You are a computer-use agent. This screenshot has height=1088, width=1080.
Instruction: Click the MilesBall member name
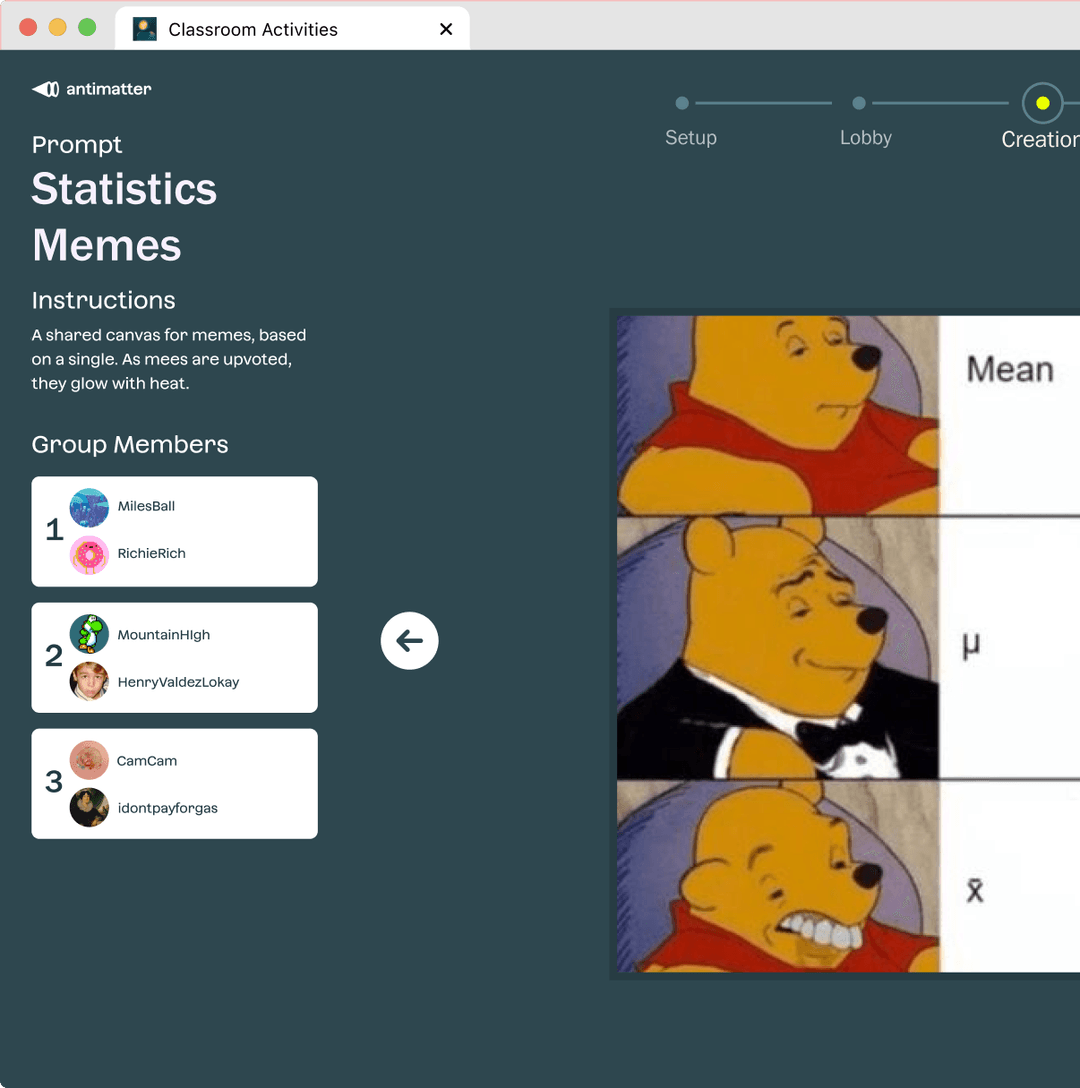(x=146, y=506)
